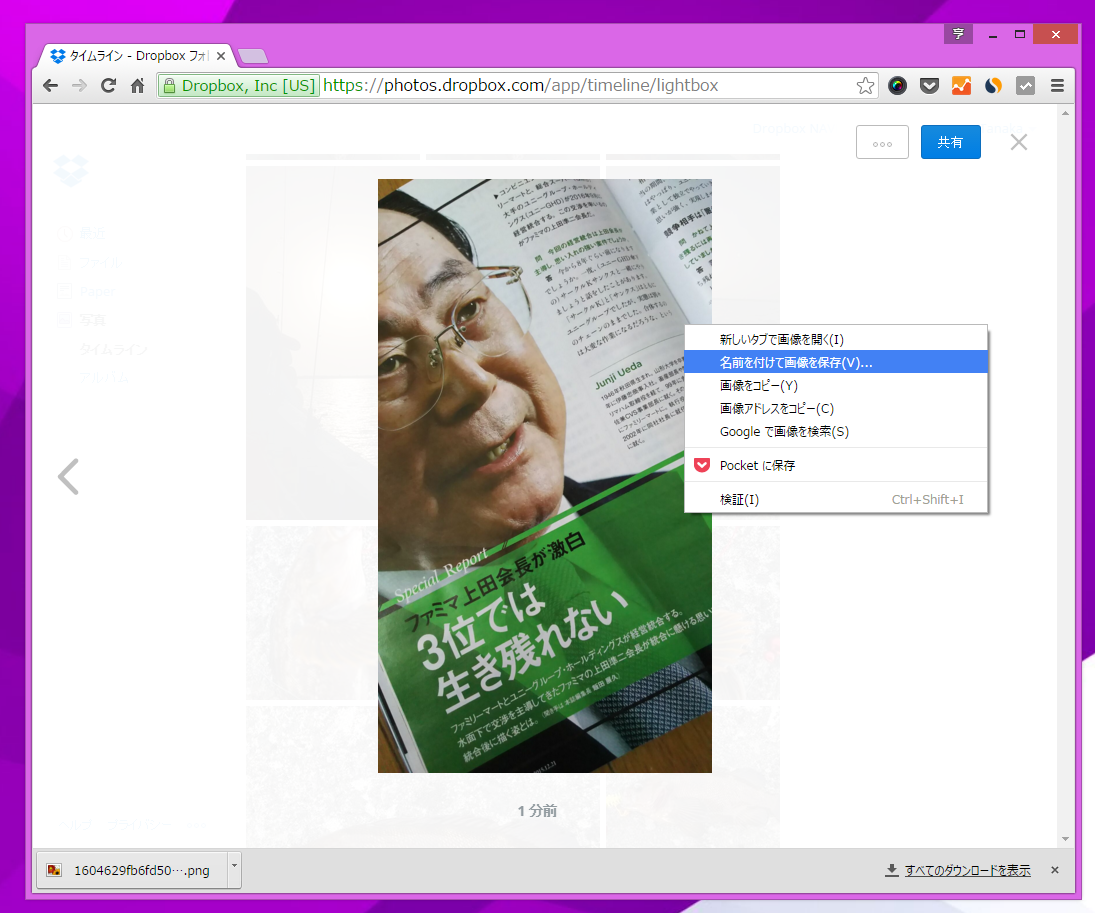Open the three-dots more options button

(882, 143)
